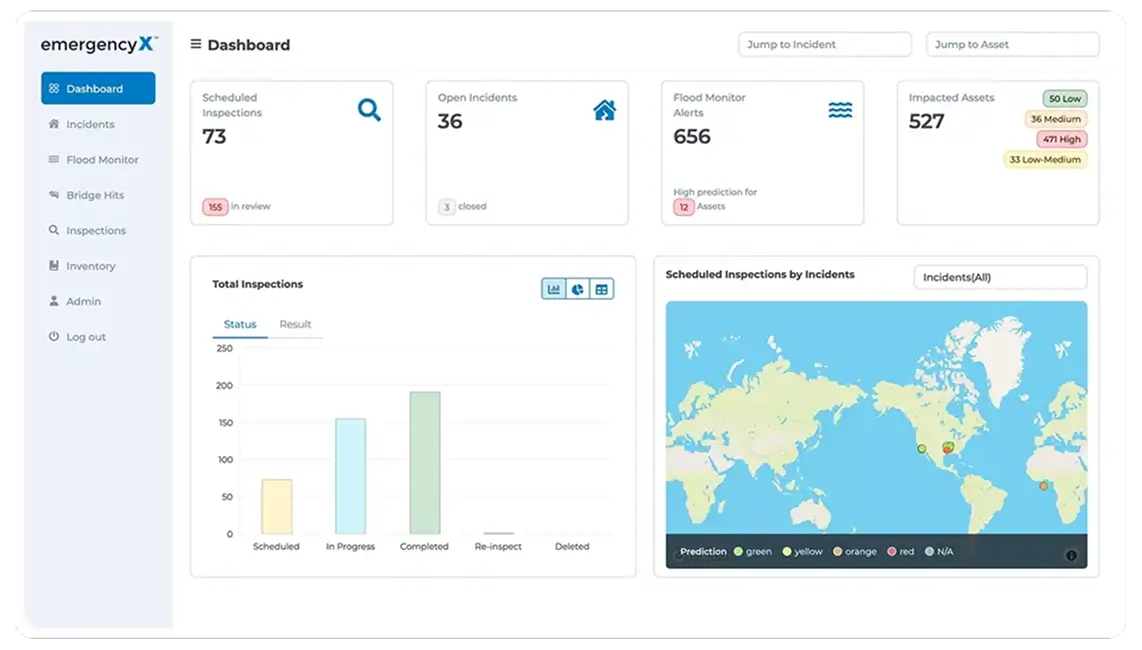Click the info icon on the map legend

pos(1071,555)
